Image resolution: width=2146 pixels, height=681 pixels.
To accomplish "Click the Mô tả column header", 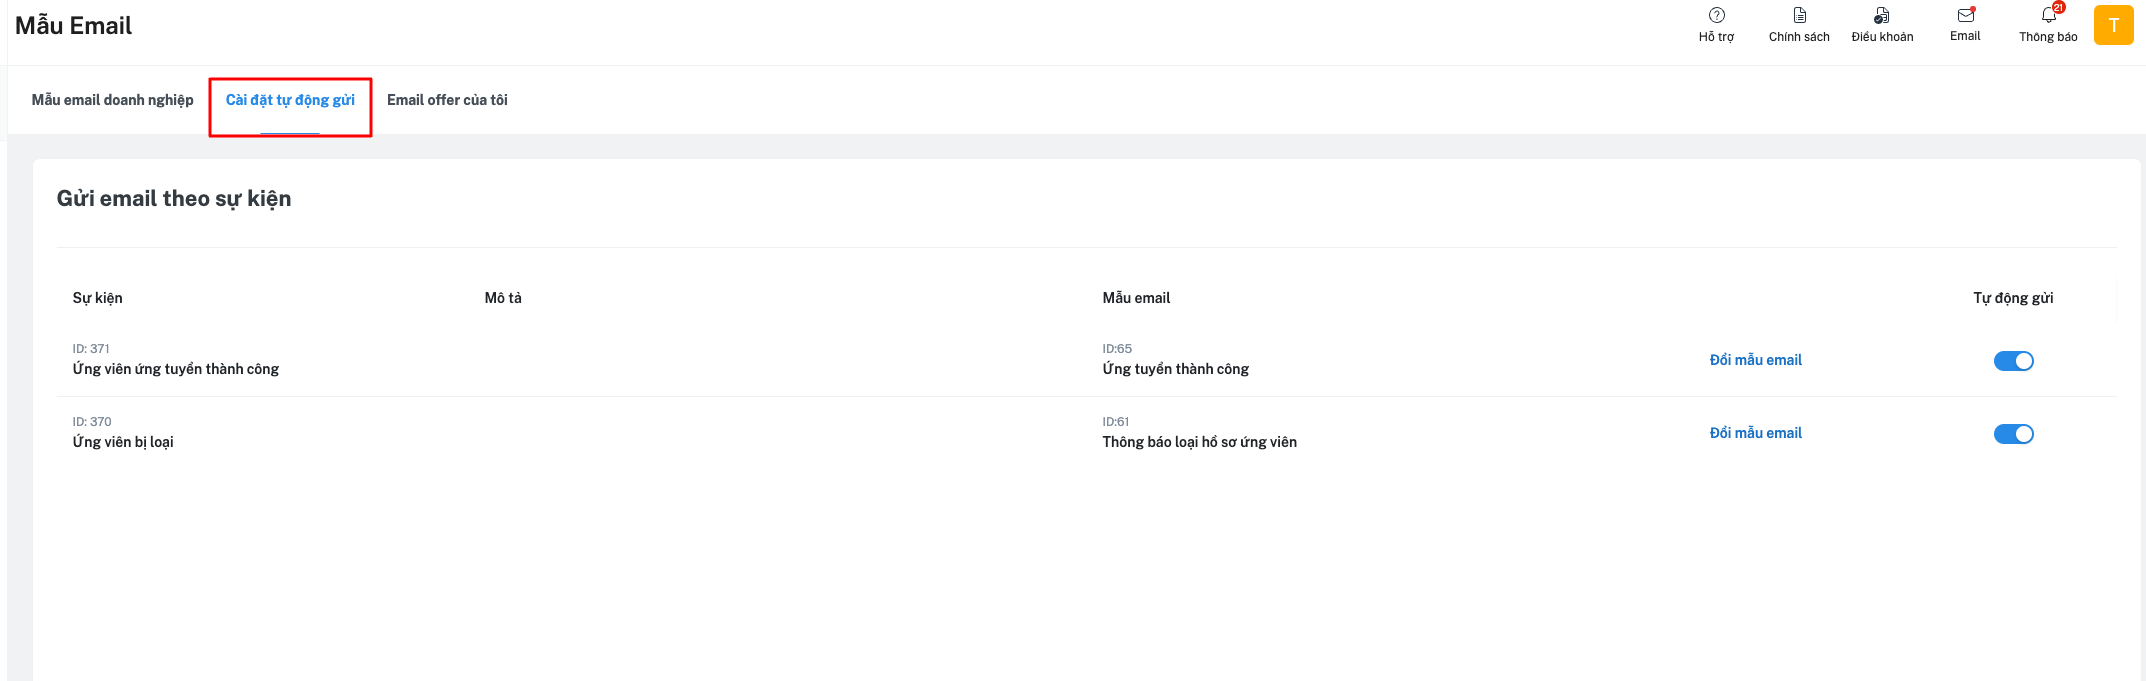I will pyautogui.click(x=503, y=298).
